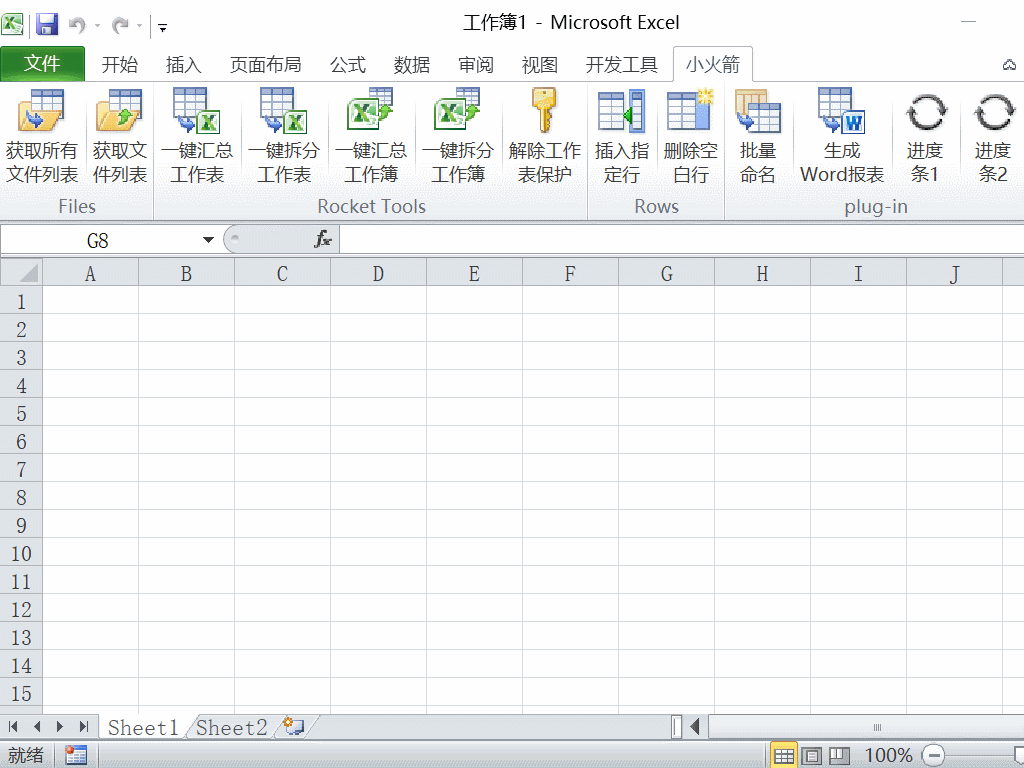Switch to 数据 ribbon tab
This screenshot has height=768, width=1024.
tap(411, 65)
